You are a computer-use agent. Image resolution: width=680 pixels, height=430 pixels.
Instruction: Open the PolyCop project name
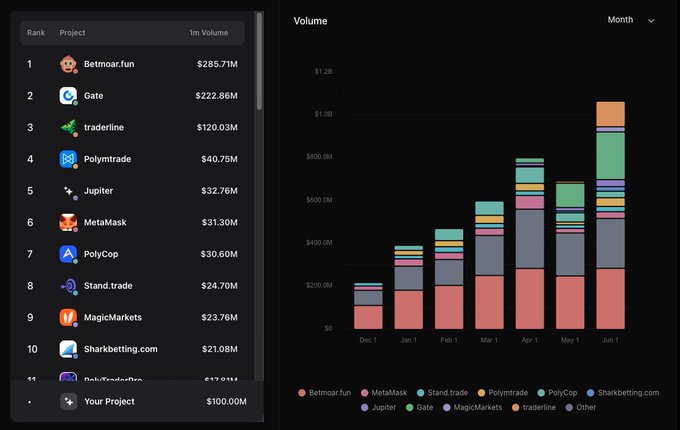pyautogui.click(x=101, y=254)
